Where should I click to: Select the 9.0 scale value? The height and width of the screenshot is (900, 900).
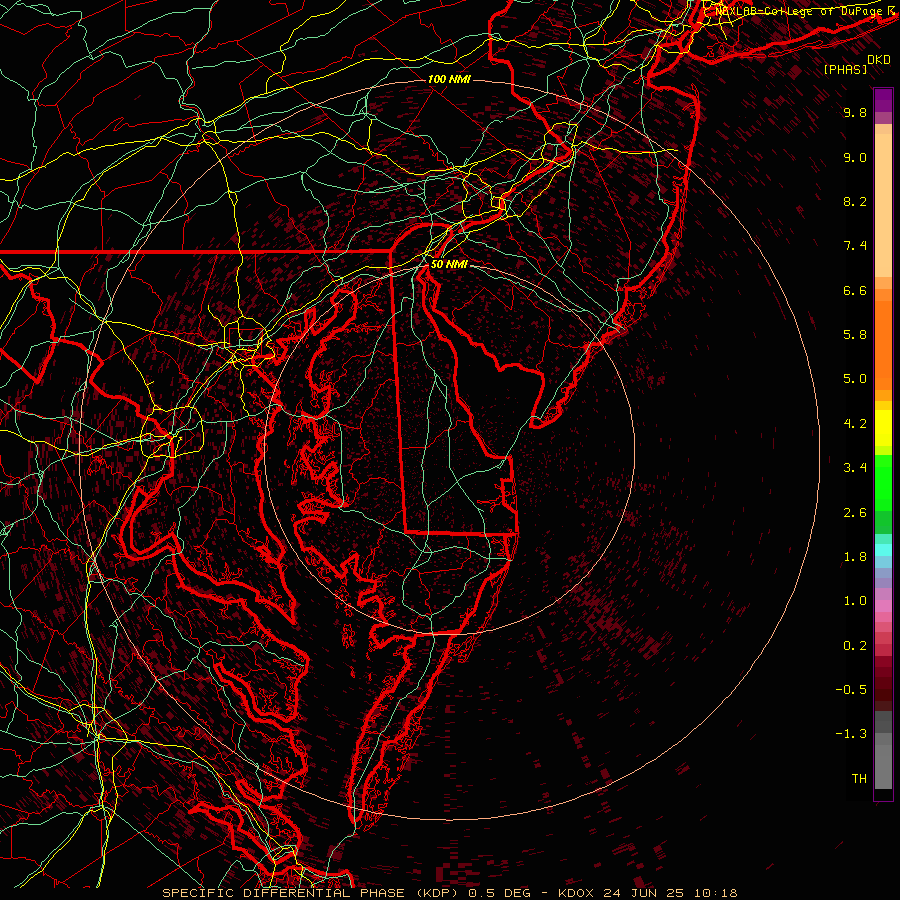(x=855, y=157)
